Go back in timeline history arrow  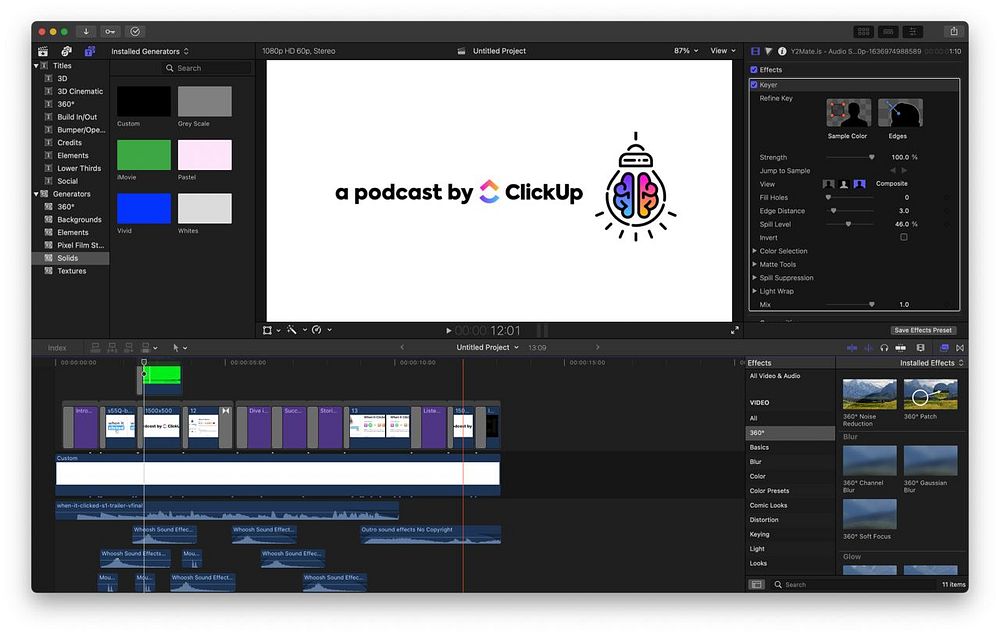point(402,348)
